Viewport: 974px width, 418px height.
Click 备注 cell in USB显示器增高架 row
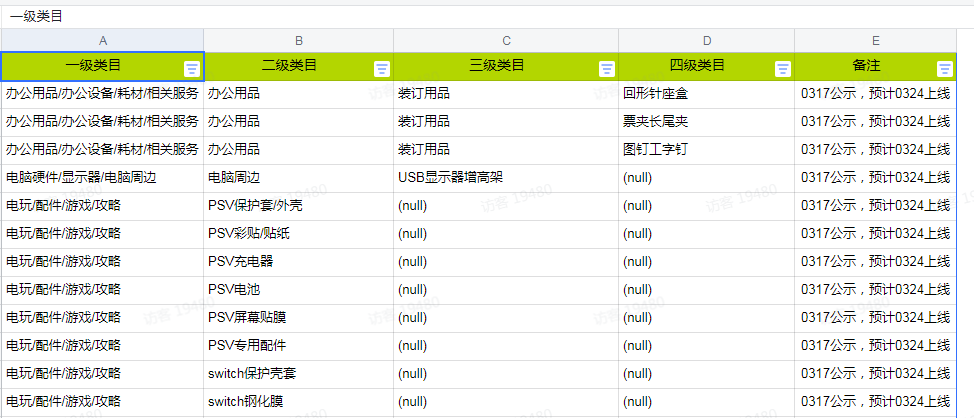[875, 178]
